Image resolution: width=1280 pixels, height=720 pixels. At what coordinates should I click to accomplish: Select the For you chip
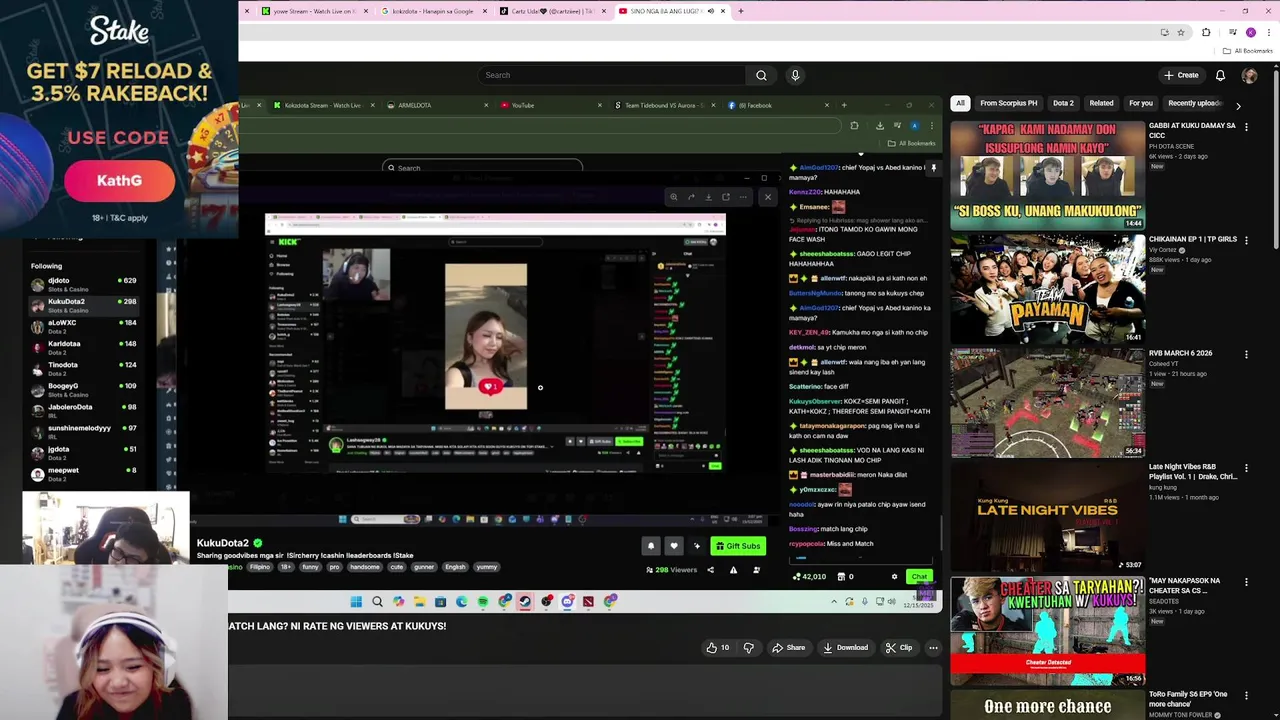point(1141,103)
